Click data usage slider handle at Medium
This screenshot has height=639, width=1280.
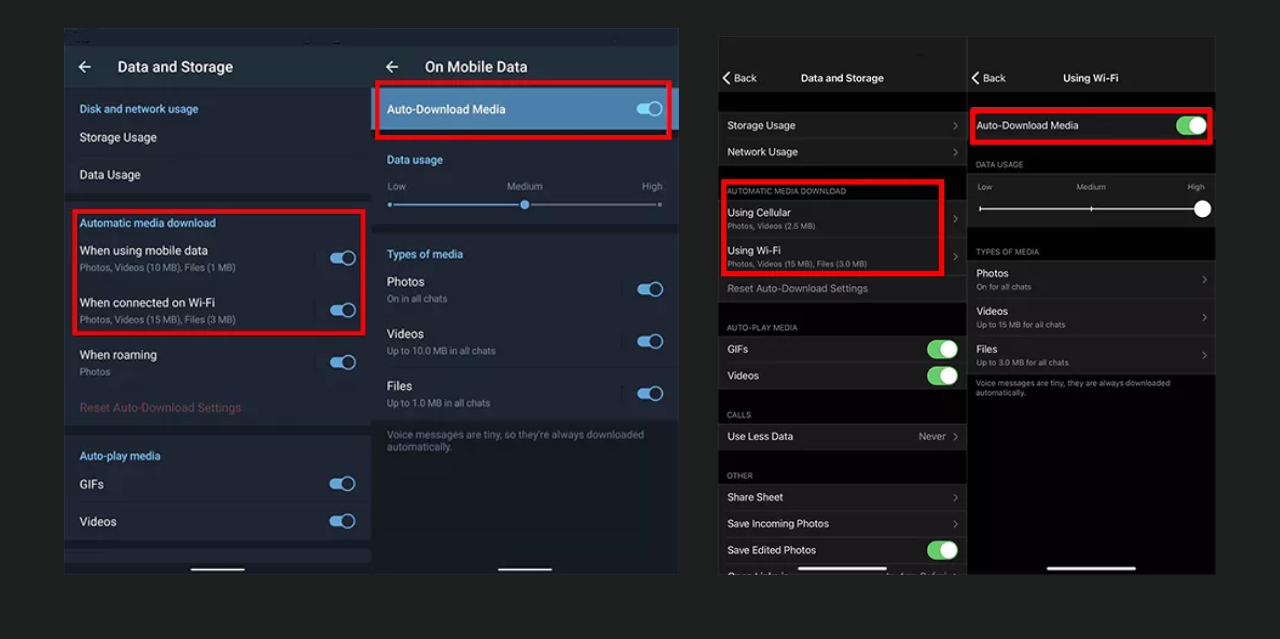[x=525, y=204]
